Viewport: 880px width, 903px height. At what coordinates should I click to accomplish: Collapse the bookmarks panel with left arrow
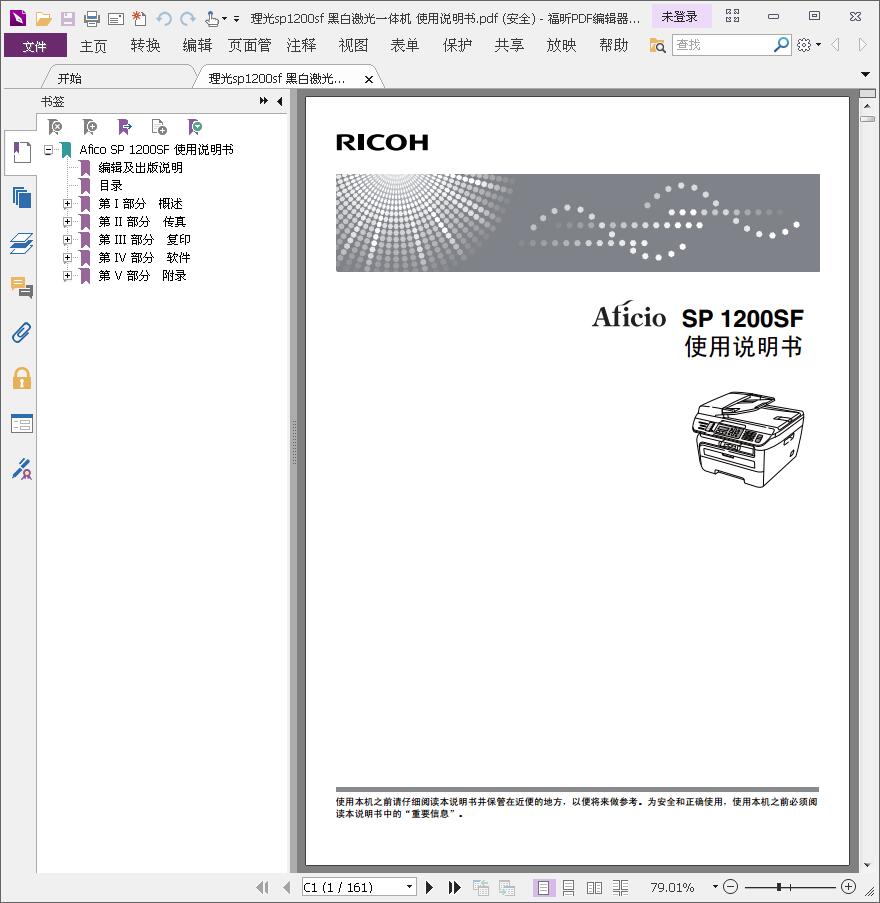tap(280, 101)
